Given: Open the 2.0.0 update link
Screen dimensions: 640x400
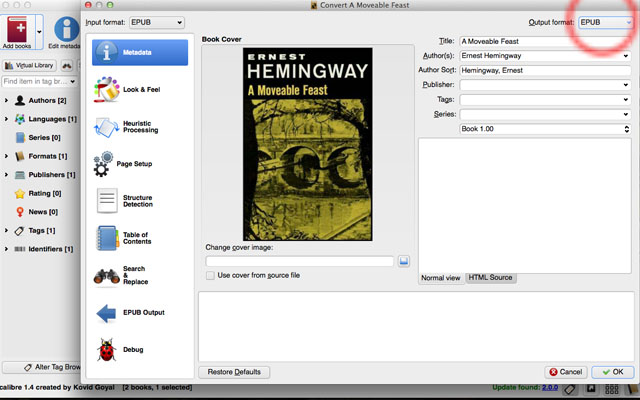Looking at the screenshot, I should [x=550, y=387].
